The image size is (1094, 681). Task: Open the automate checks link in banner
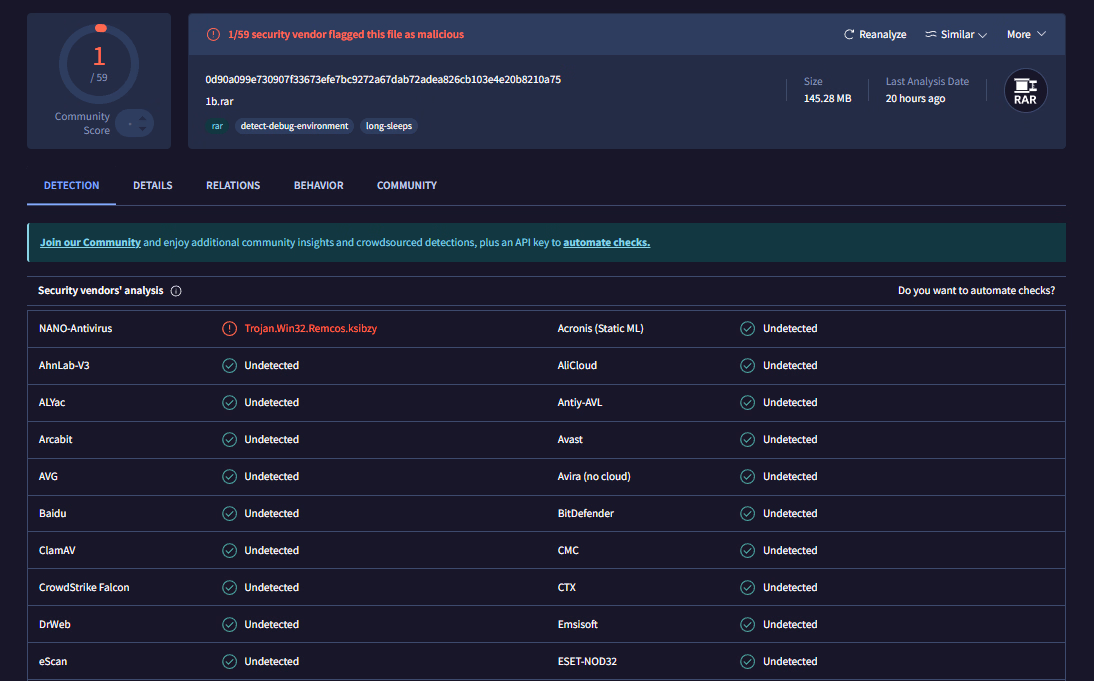pyautogui.click(x=606, y=243)
